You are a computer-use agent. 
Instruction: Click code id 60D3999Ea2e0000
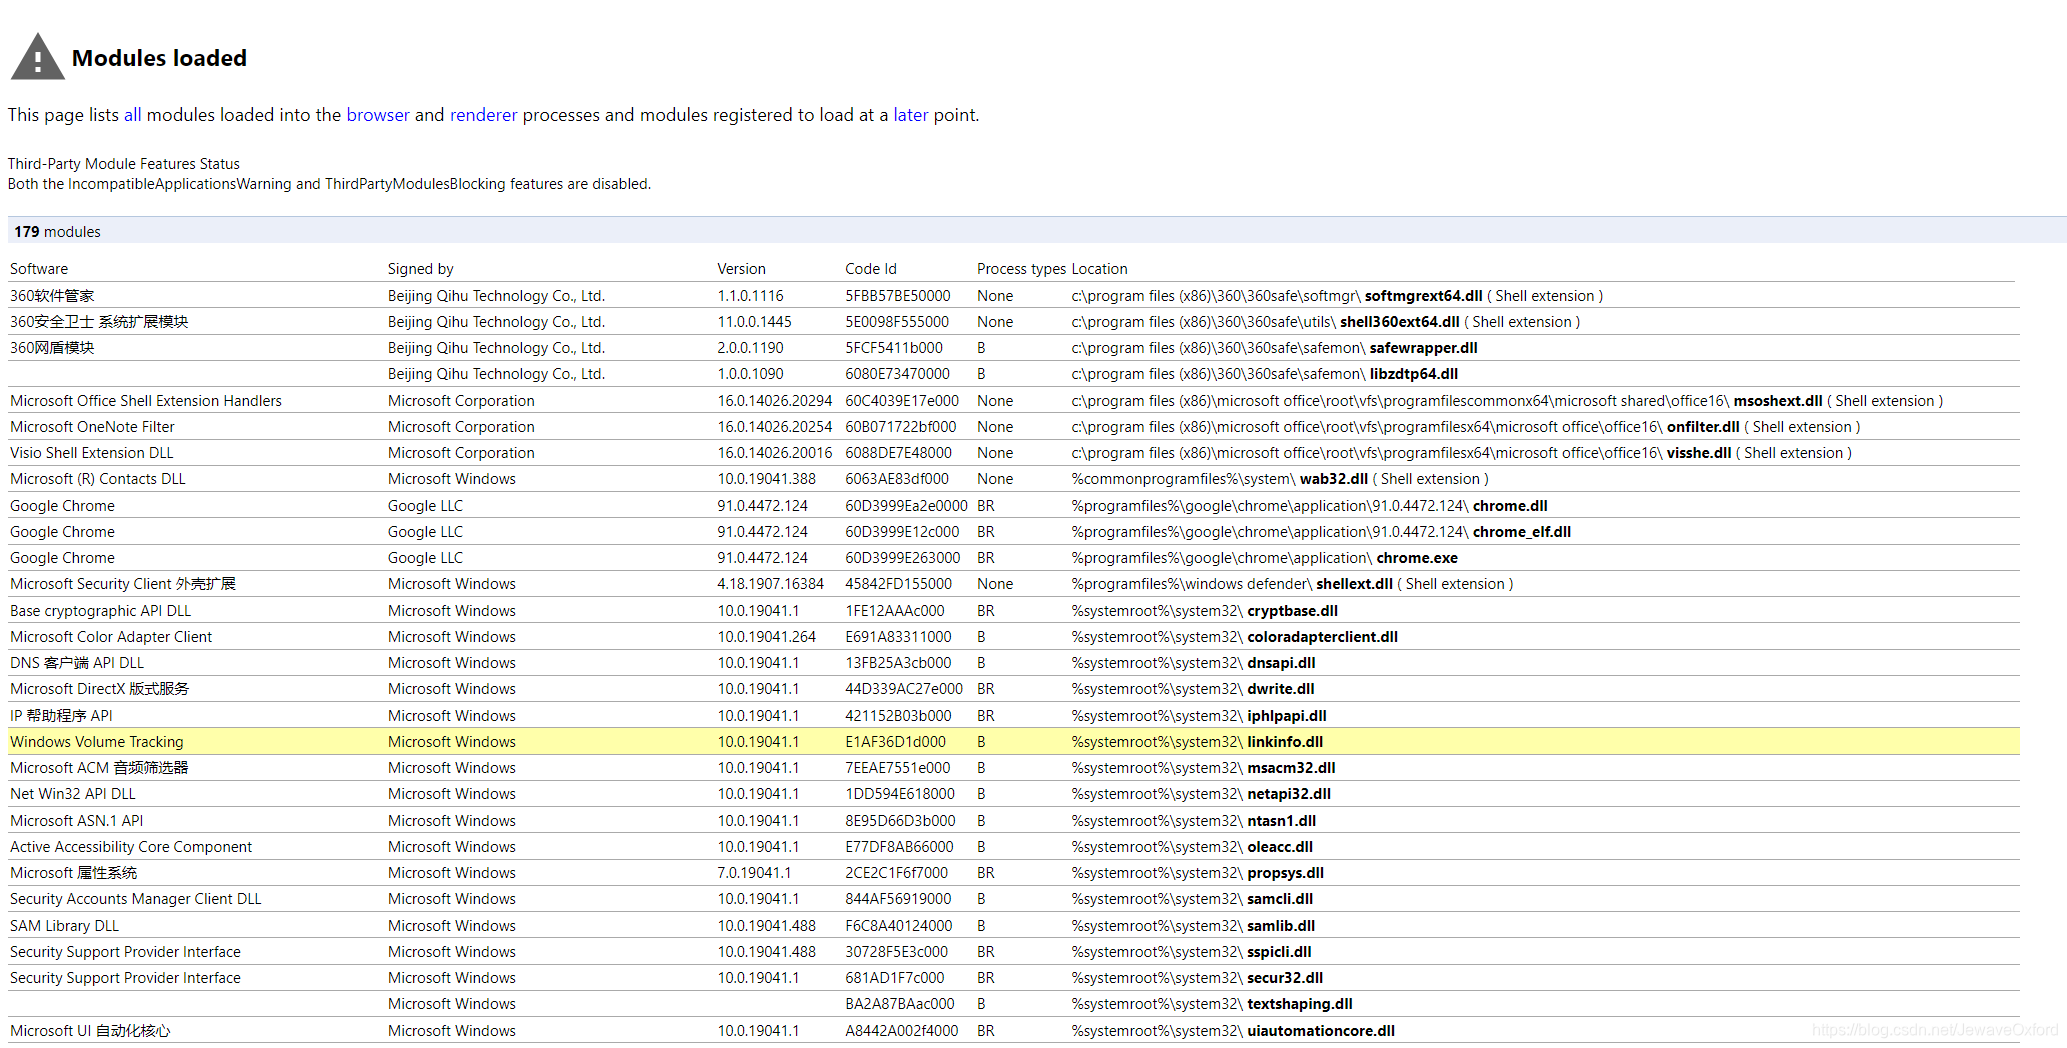pos(906,506)
